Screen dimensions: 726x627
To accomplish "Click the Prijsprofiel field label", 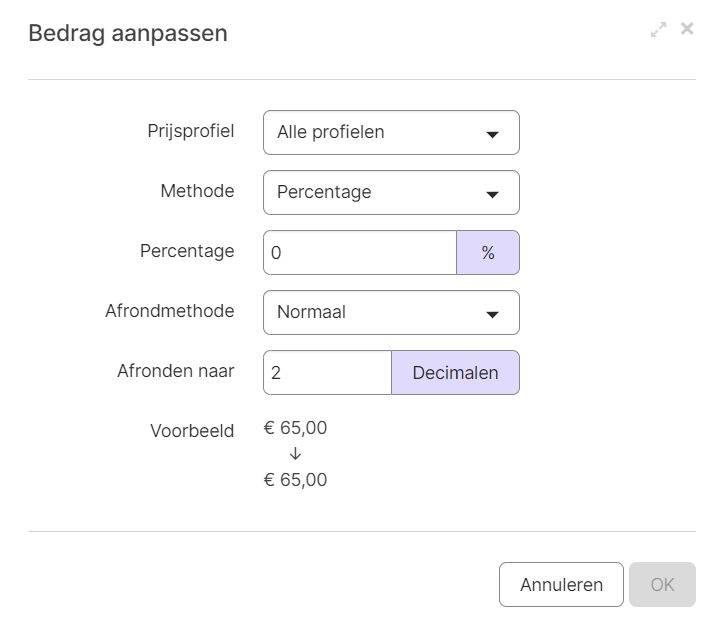I will [191, 131].
